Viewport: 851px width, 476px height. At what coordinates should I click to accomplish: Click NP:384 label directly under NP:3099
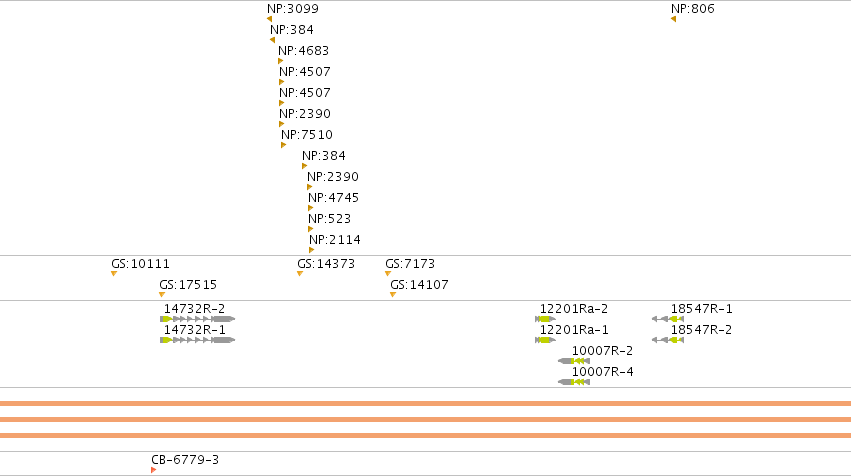point(292,30)
